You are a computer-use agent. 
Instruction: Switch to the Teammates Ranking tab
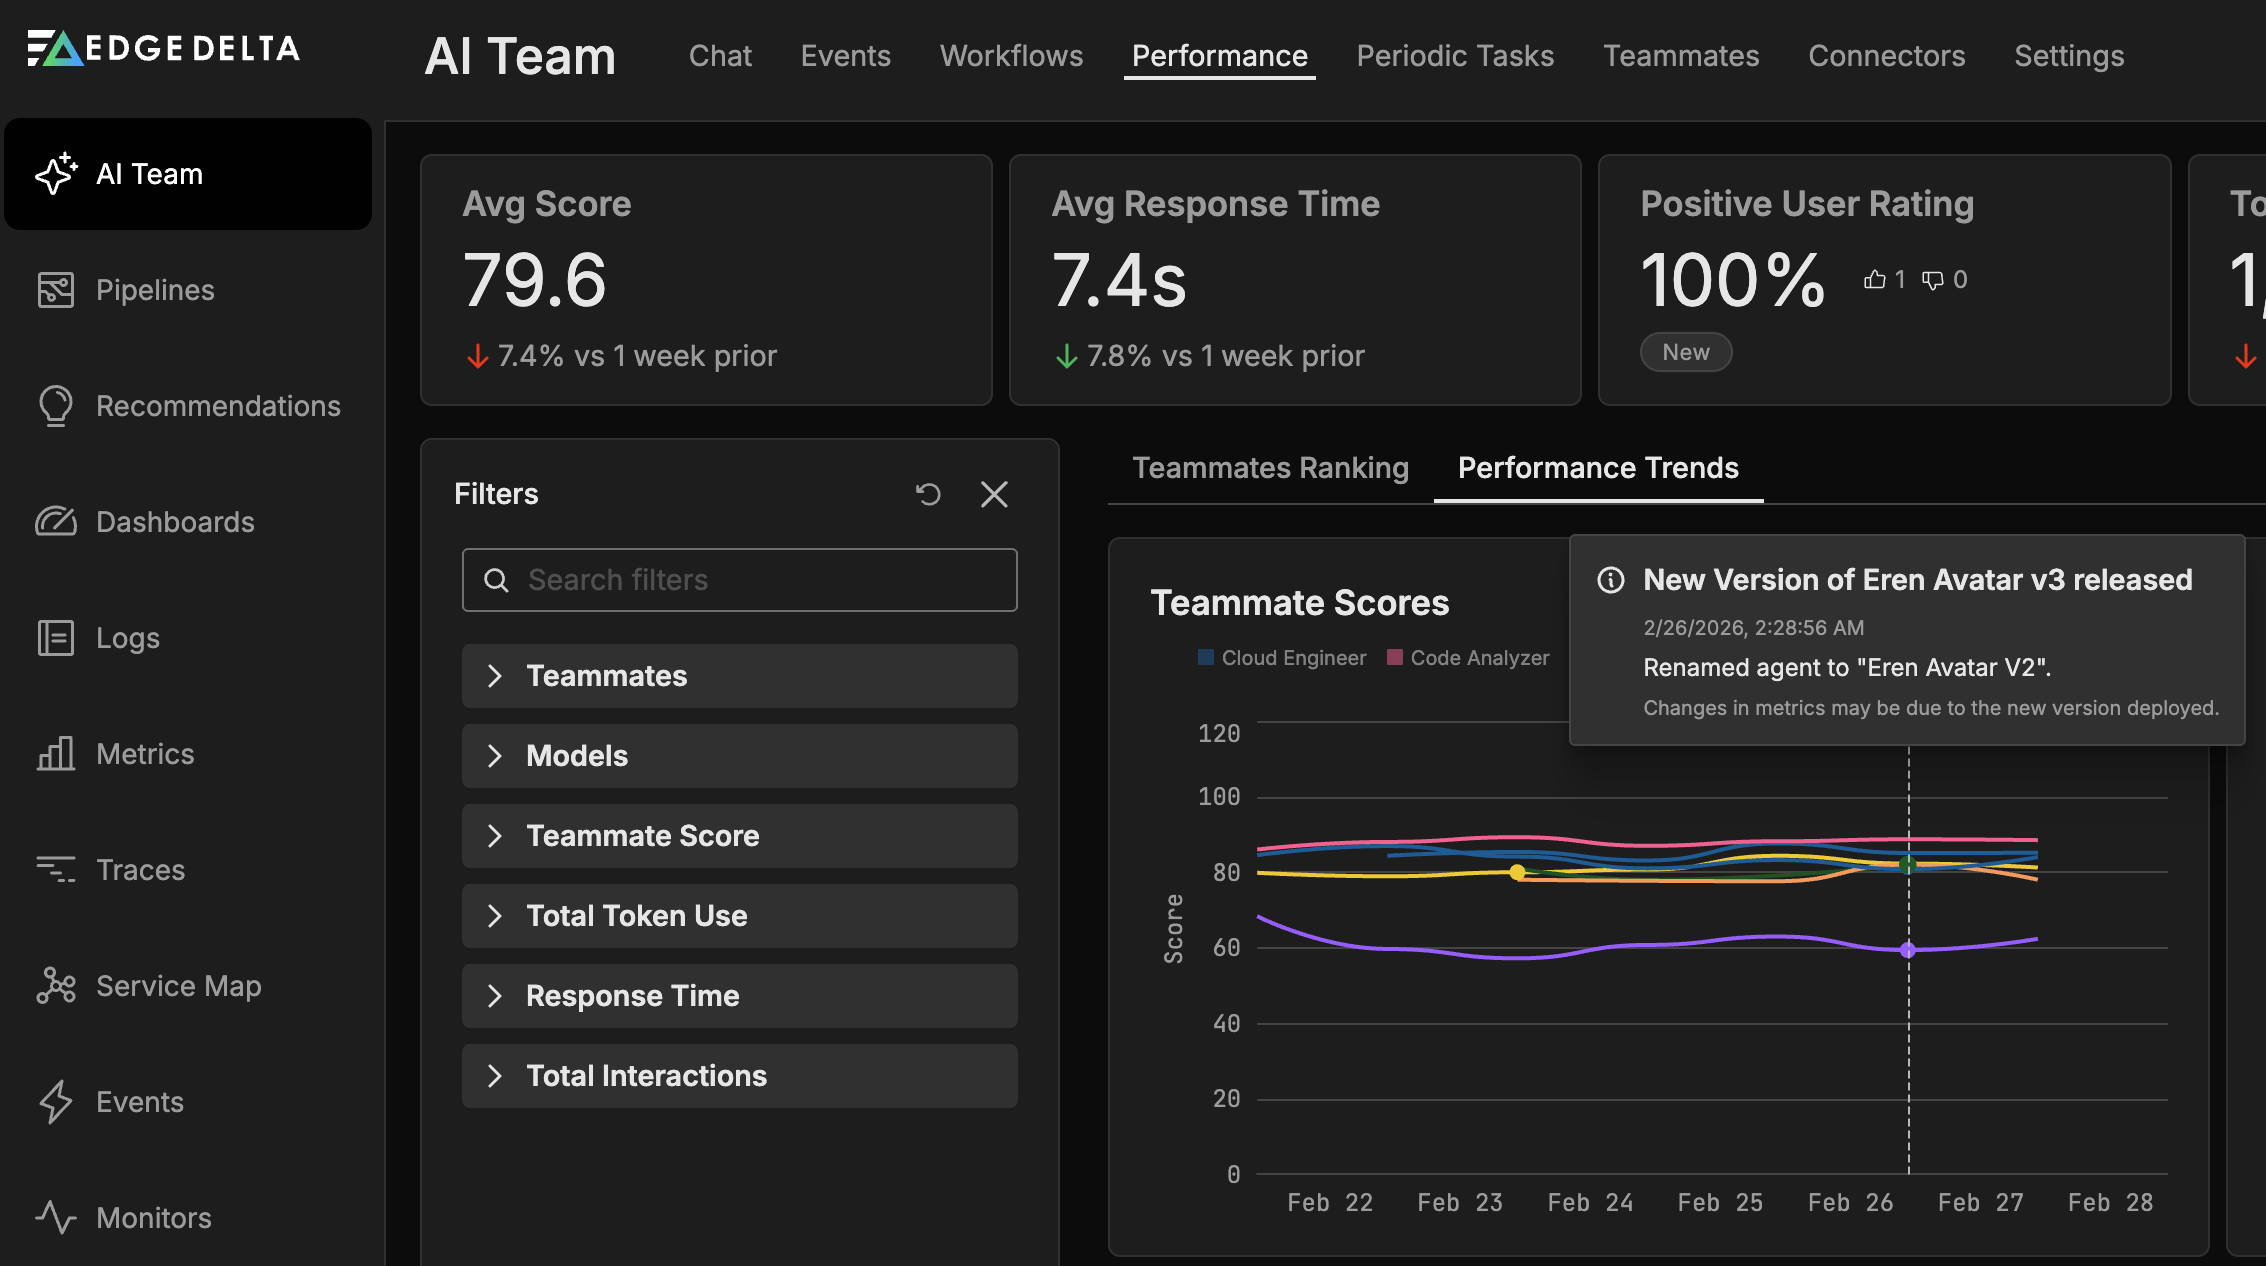(x=1270, y=468)
